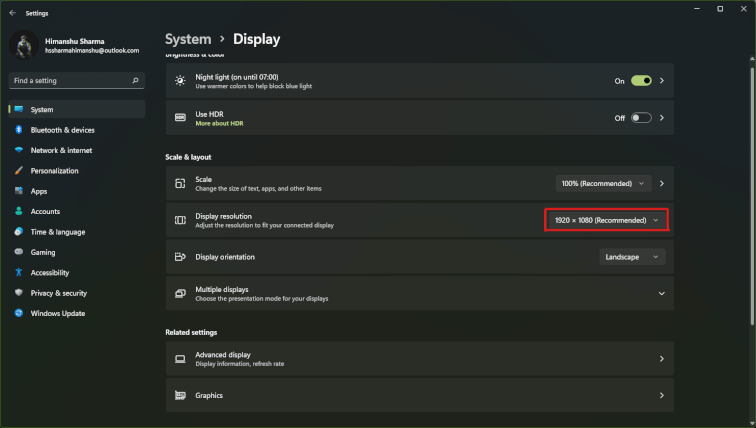The width and height of the screenshot is (756, 428).
Task: Click the Find a setting search box
Action: 70,80
